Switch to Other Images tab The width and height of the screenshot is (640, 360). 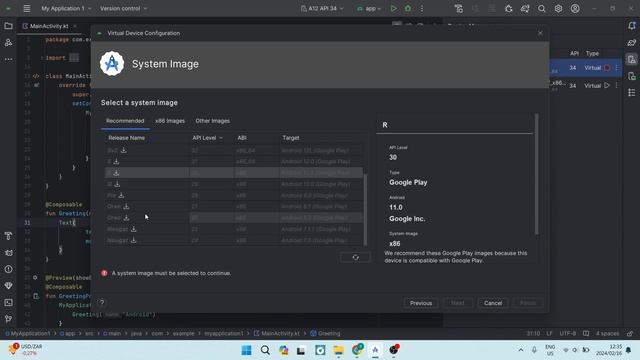tap(212, 121)
